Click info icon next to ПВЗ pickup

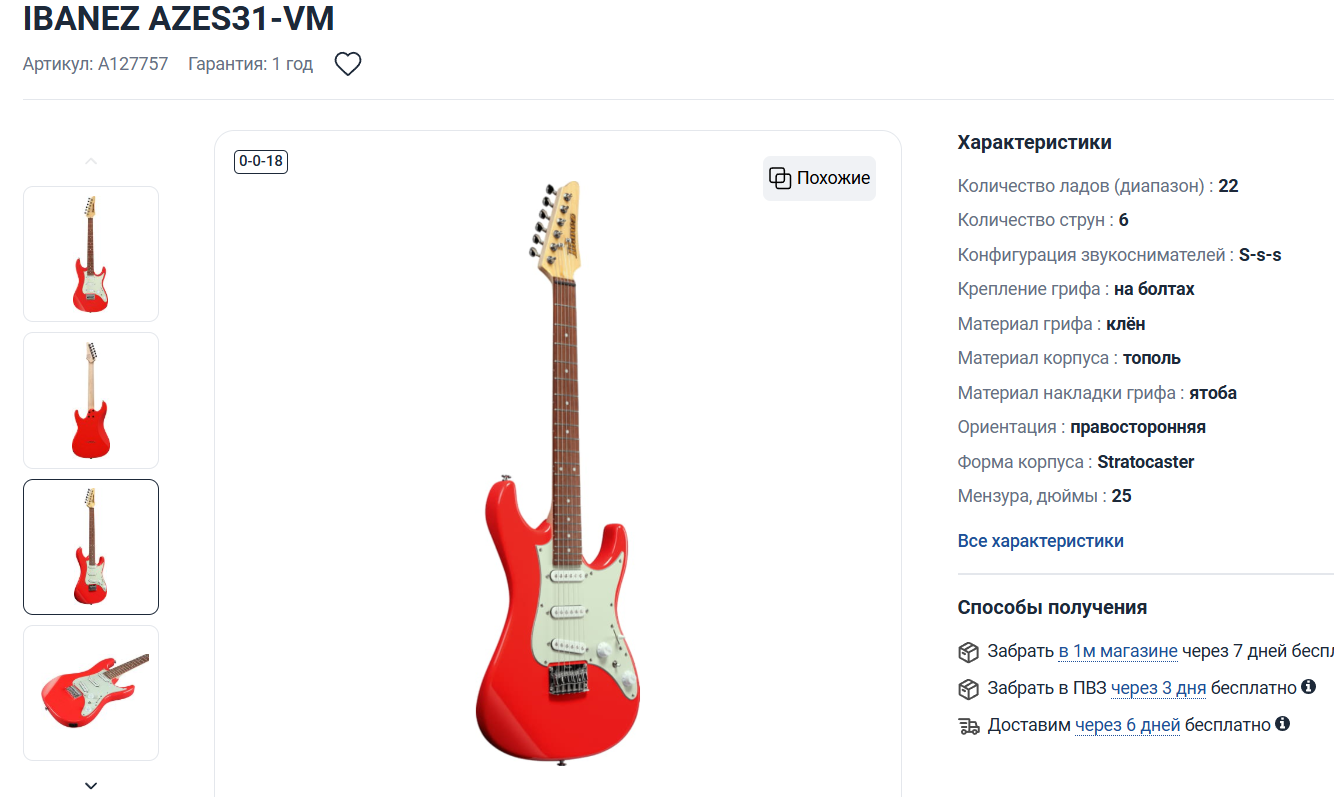pos(1308,687)
